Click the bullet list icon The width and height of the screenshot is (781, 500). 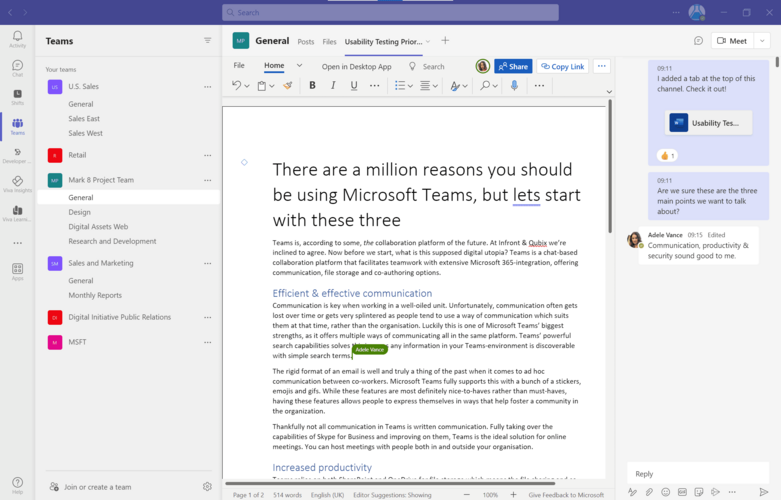click(x=399, y=86)
